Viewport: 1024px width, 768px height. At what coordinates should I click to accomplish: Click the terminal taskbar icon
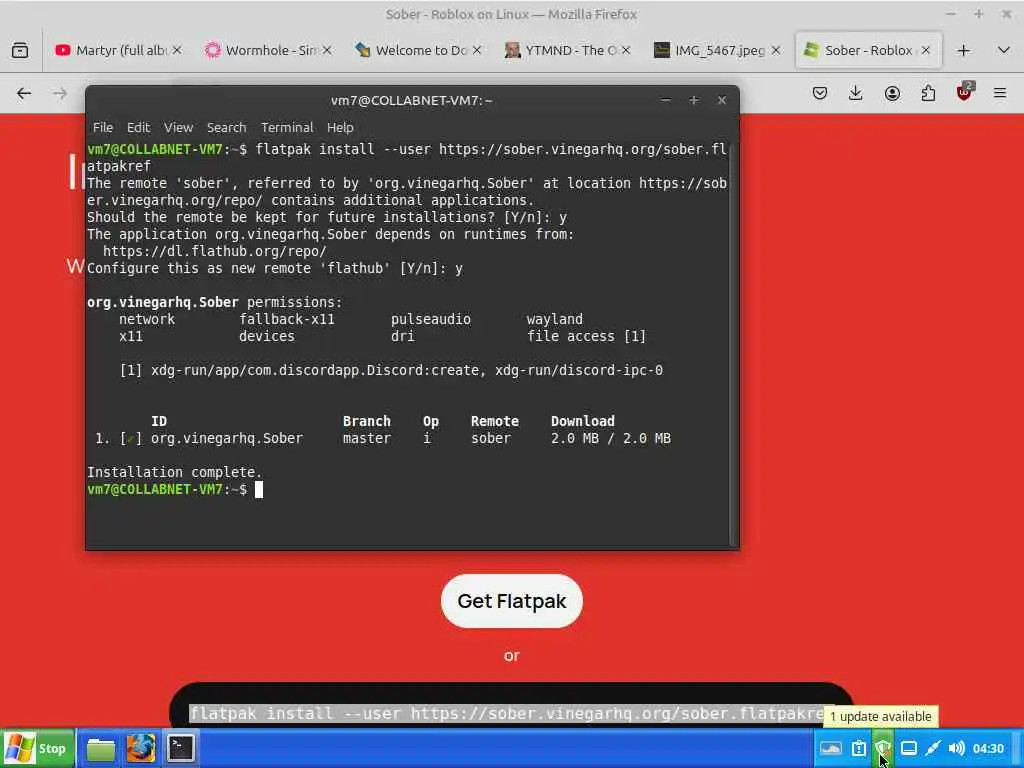[x=180, y=748]
